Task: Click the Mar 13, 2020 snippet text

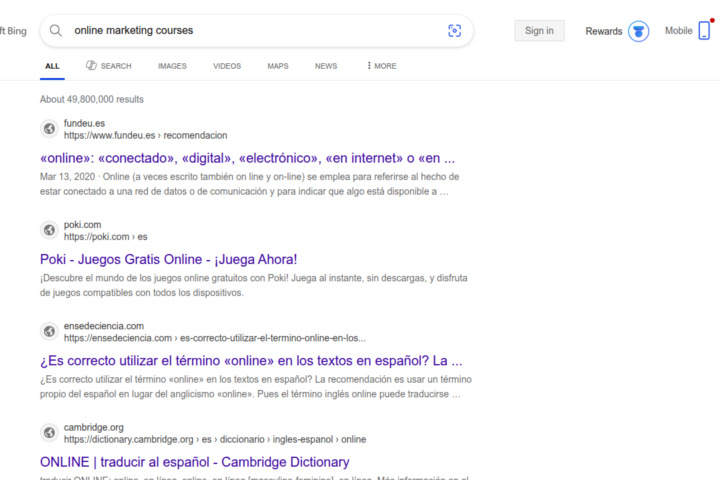Action: click(x=249, y=184)
